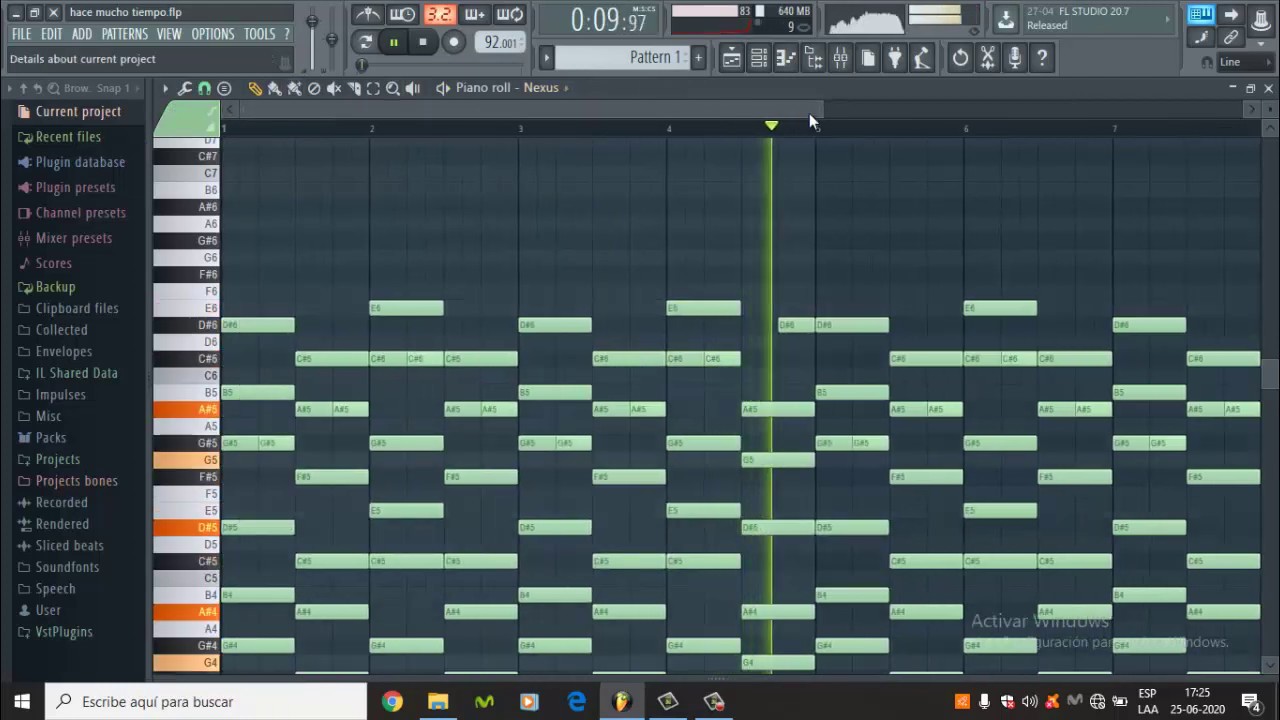Click the one-click recording microphone icon
Screen dimensions: 1280x720
pos(1014,58)
